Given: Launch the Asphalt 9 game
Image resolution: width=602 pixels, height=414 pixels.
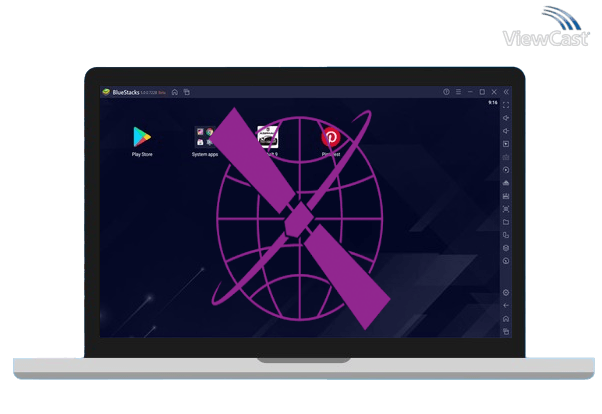Looking at the screenshot, I should [x=268, y=137].
